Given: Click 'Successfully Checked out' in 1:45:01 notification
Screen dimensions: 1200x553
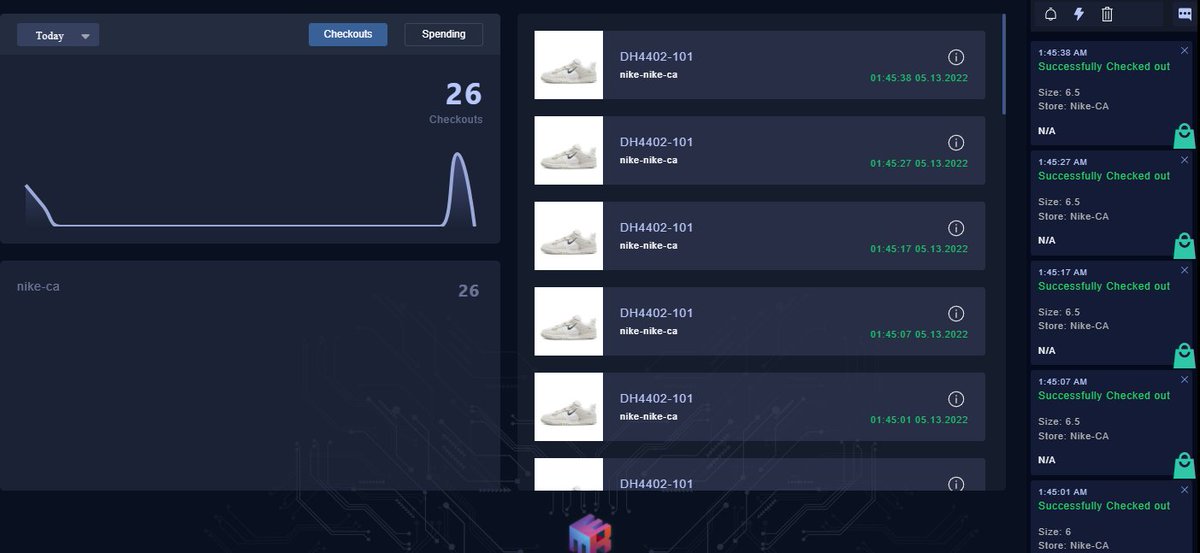Looking at the screenshot, I should tap(1104, 506).
